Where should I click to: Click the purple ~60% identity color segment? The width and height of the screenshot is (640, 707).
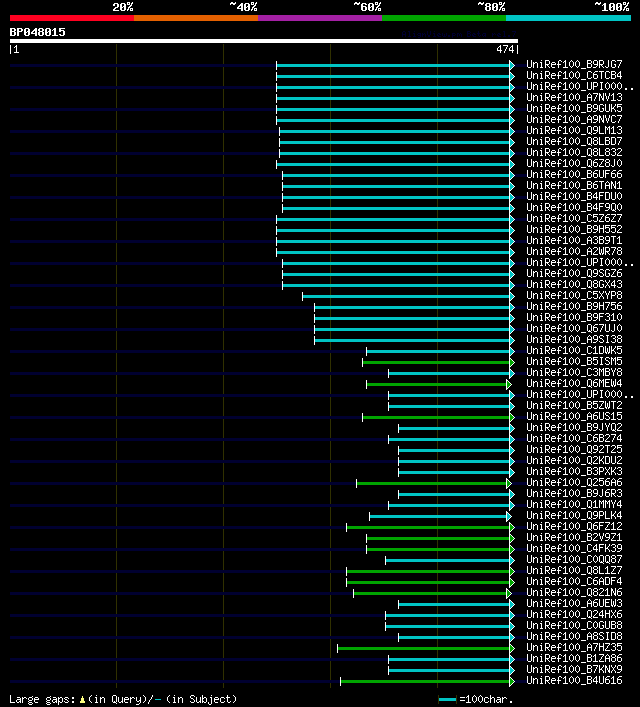pyautogui.click(x=320, y=18)
